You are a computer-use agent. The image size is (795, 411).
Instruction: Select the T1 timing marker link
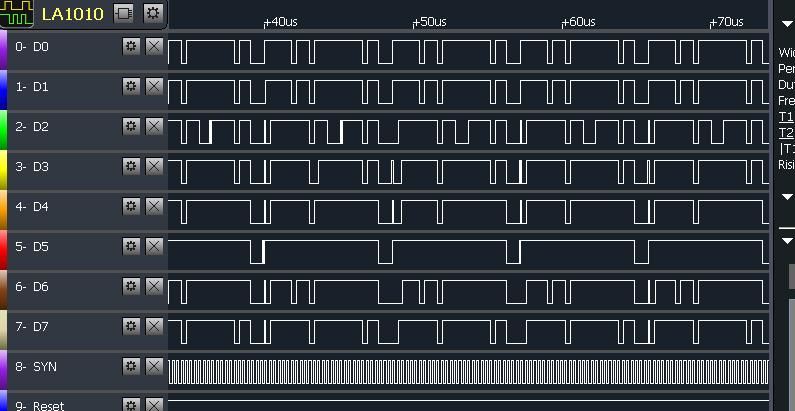click(x=785, y=117)
